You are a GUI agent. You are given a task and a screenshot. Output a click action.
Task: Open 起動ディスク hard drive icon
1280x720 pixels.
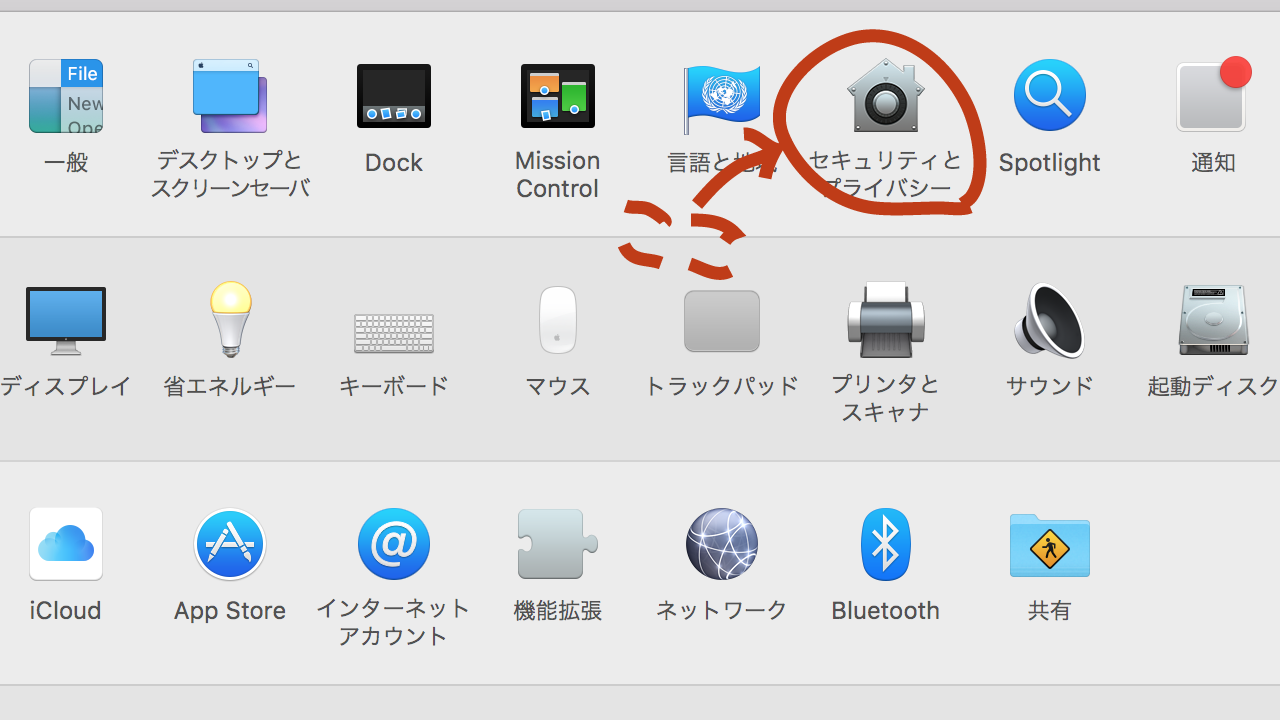[x=1214, y=320]
